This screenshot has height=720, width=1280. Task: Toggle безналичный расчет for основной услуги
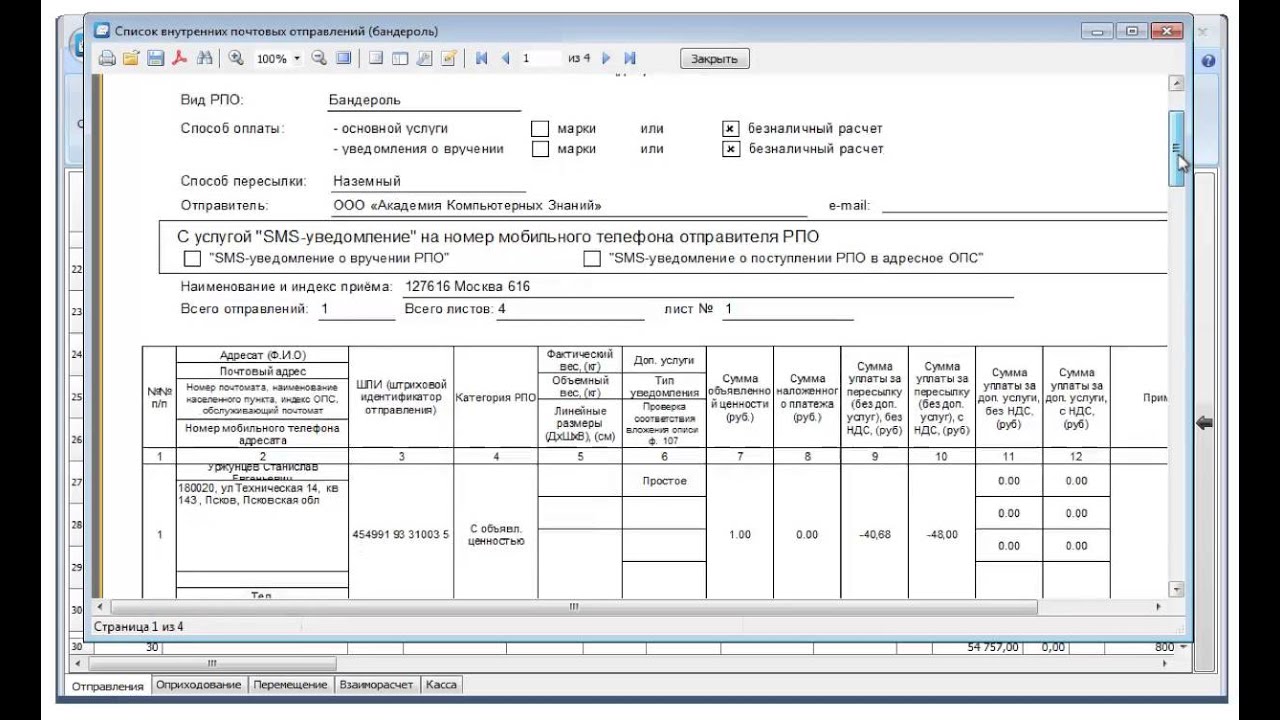click(731, 129)
